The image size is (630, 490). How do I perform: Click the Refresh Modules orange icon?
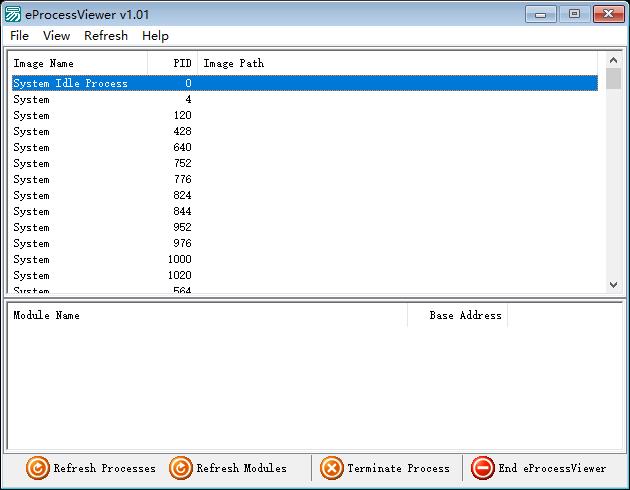pos(180,468)
